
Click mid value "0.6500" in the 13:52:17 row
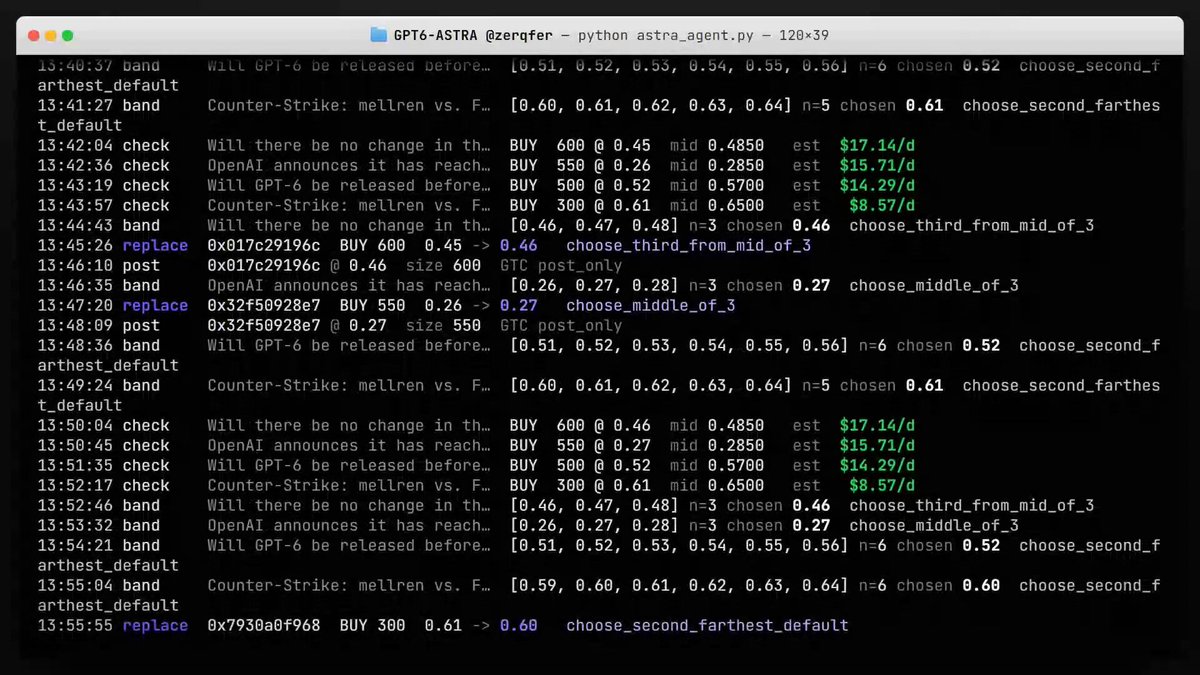736,485
